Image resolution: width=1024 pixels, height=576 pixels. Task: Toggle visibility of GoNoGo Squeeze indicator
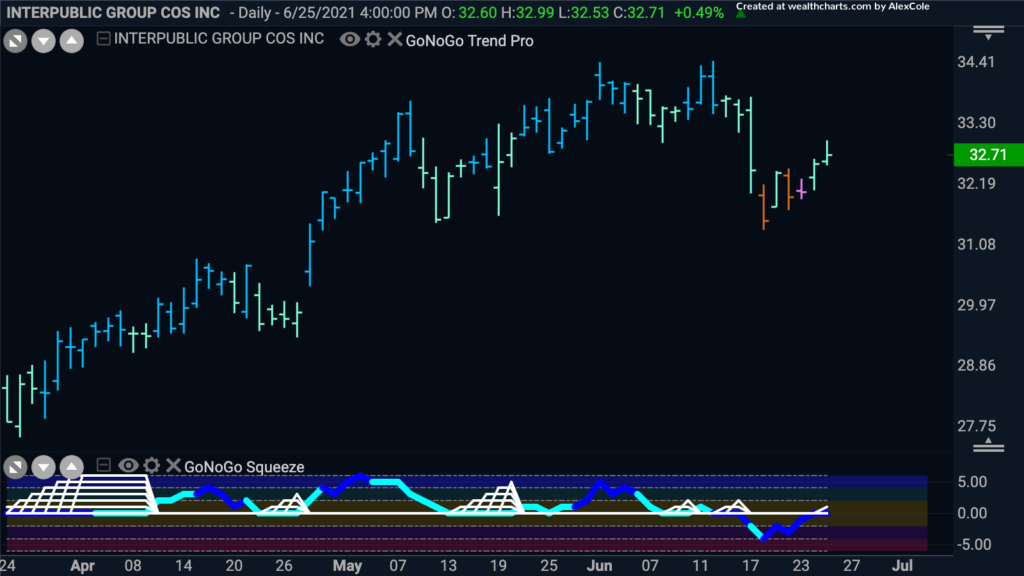(x=128, y=466)
